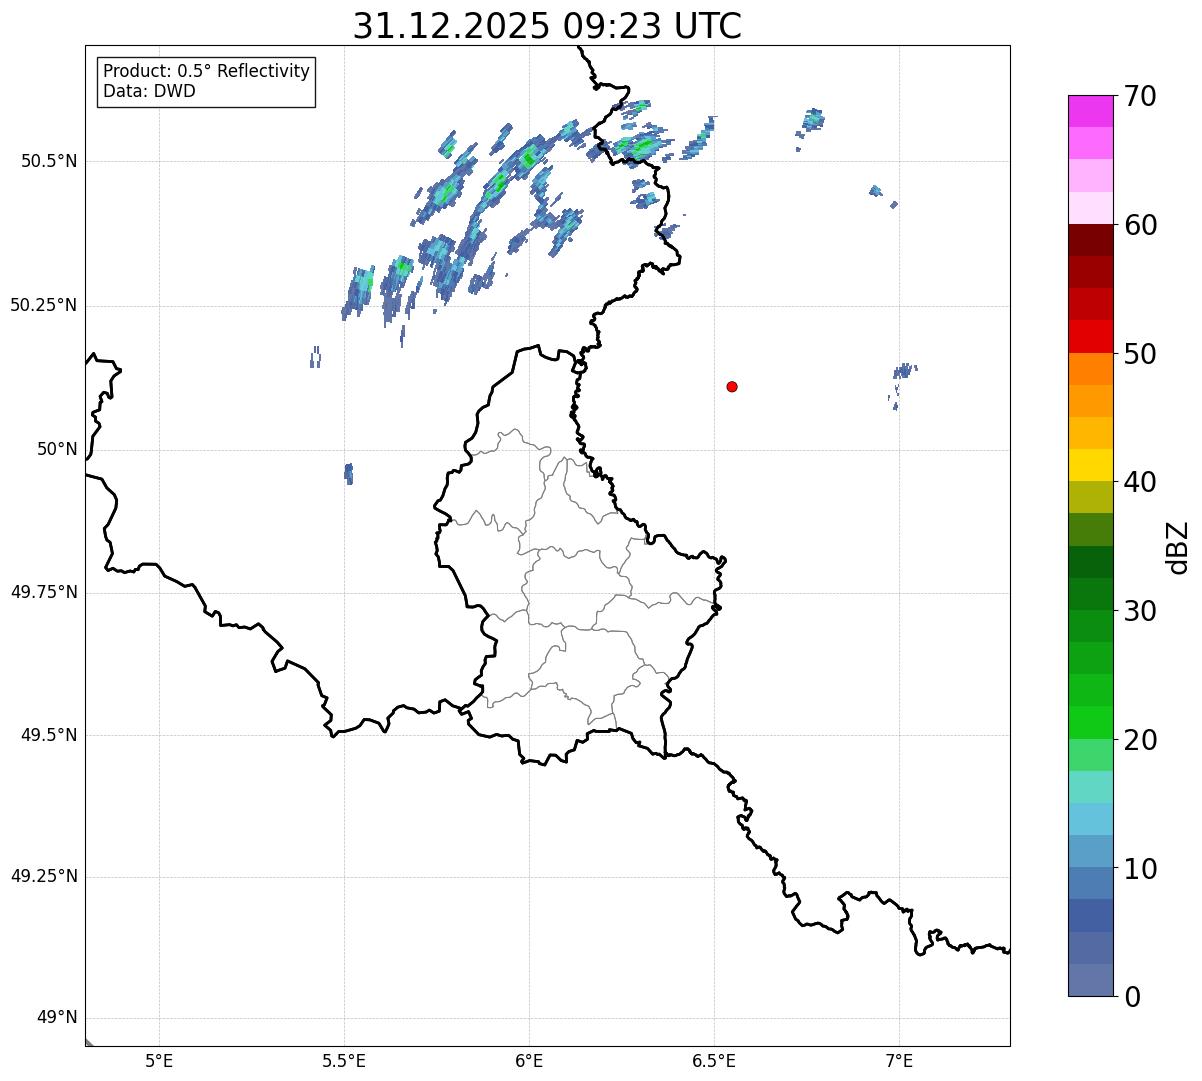
Task: Click the 'Data: DWD' label
Action: (x=149, y=91)
